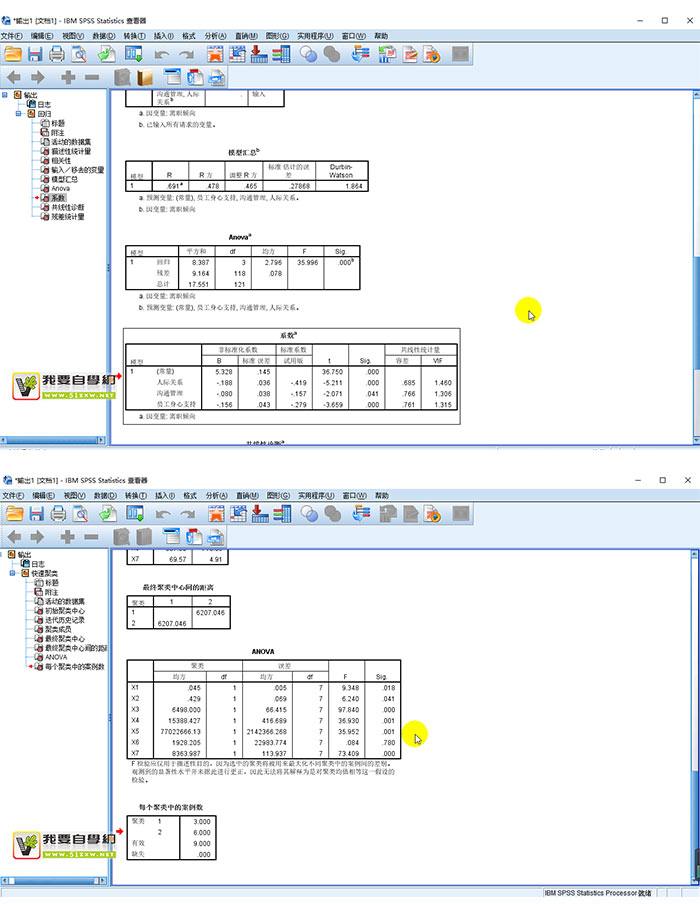This screenshot has width=700, height=904.
Task: Insert title icon in the 回归 window outline toolbar
Action: coord(195,77)
